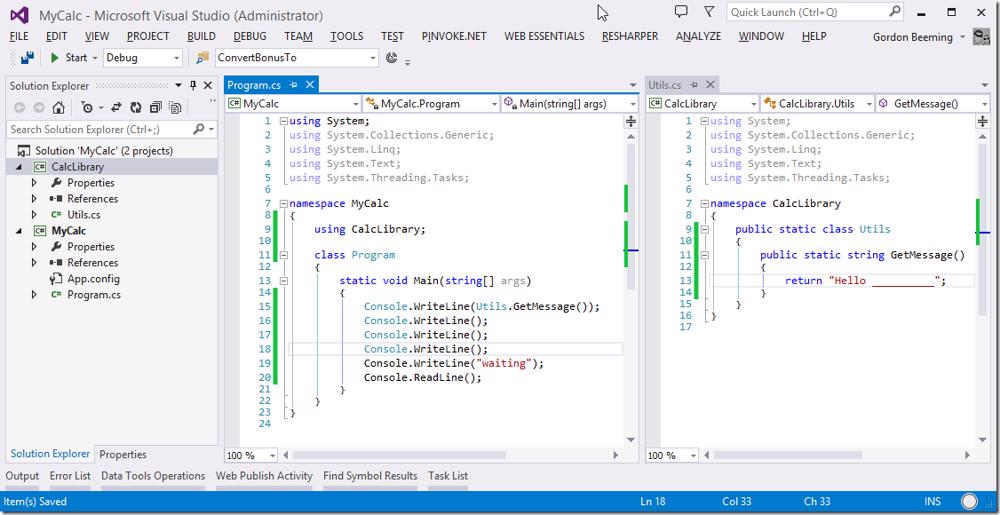The width and height of the screenshot is (1000, 515).
Task: Click the feedback speech bubble icon
Action: click(681, 11)
